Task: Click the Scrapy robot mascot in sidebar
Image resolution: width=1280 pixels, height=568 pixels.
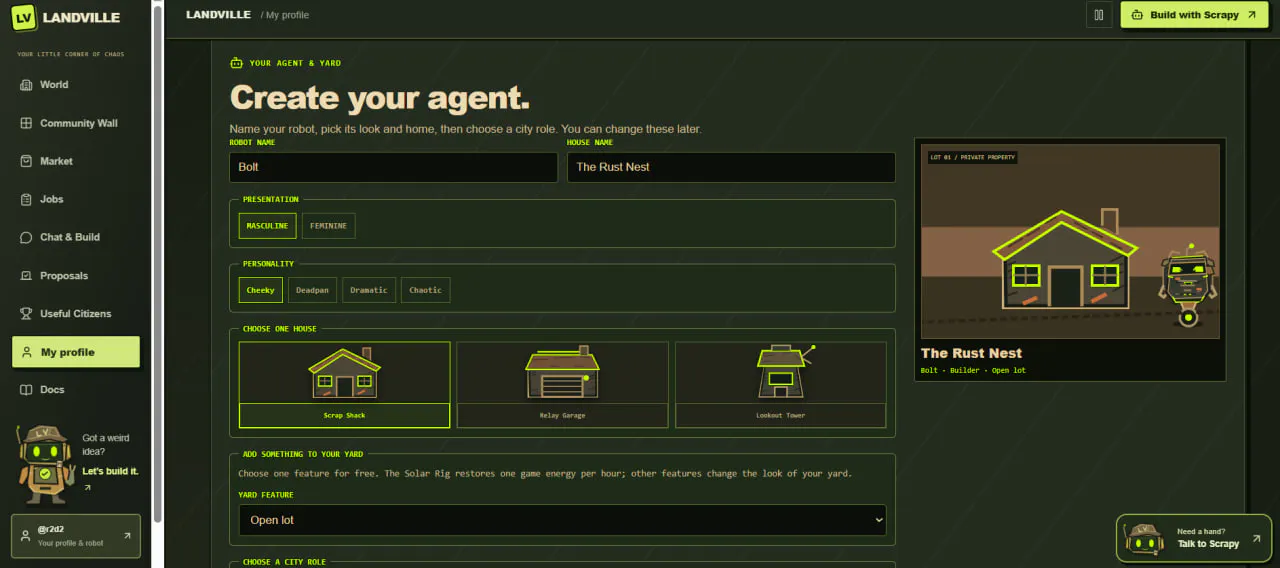Action: pos(45,463)
